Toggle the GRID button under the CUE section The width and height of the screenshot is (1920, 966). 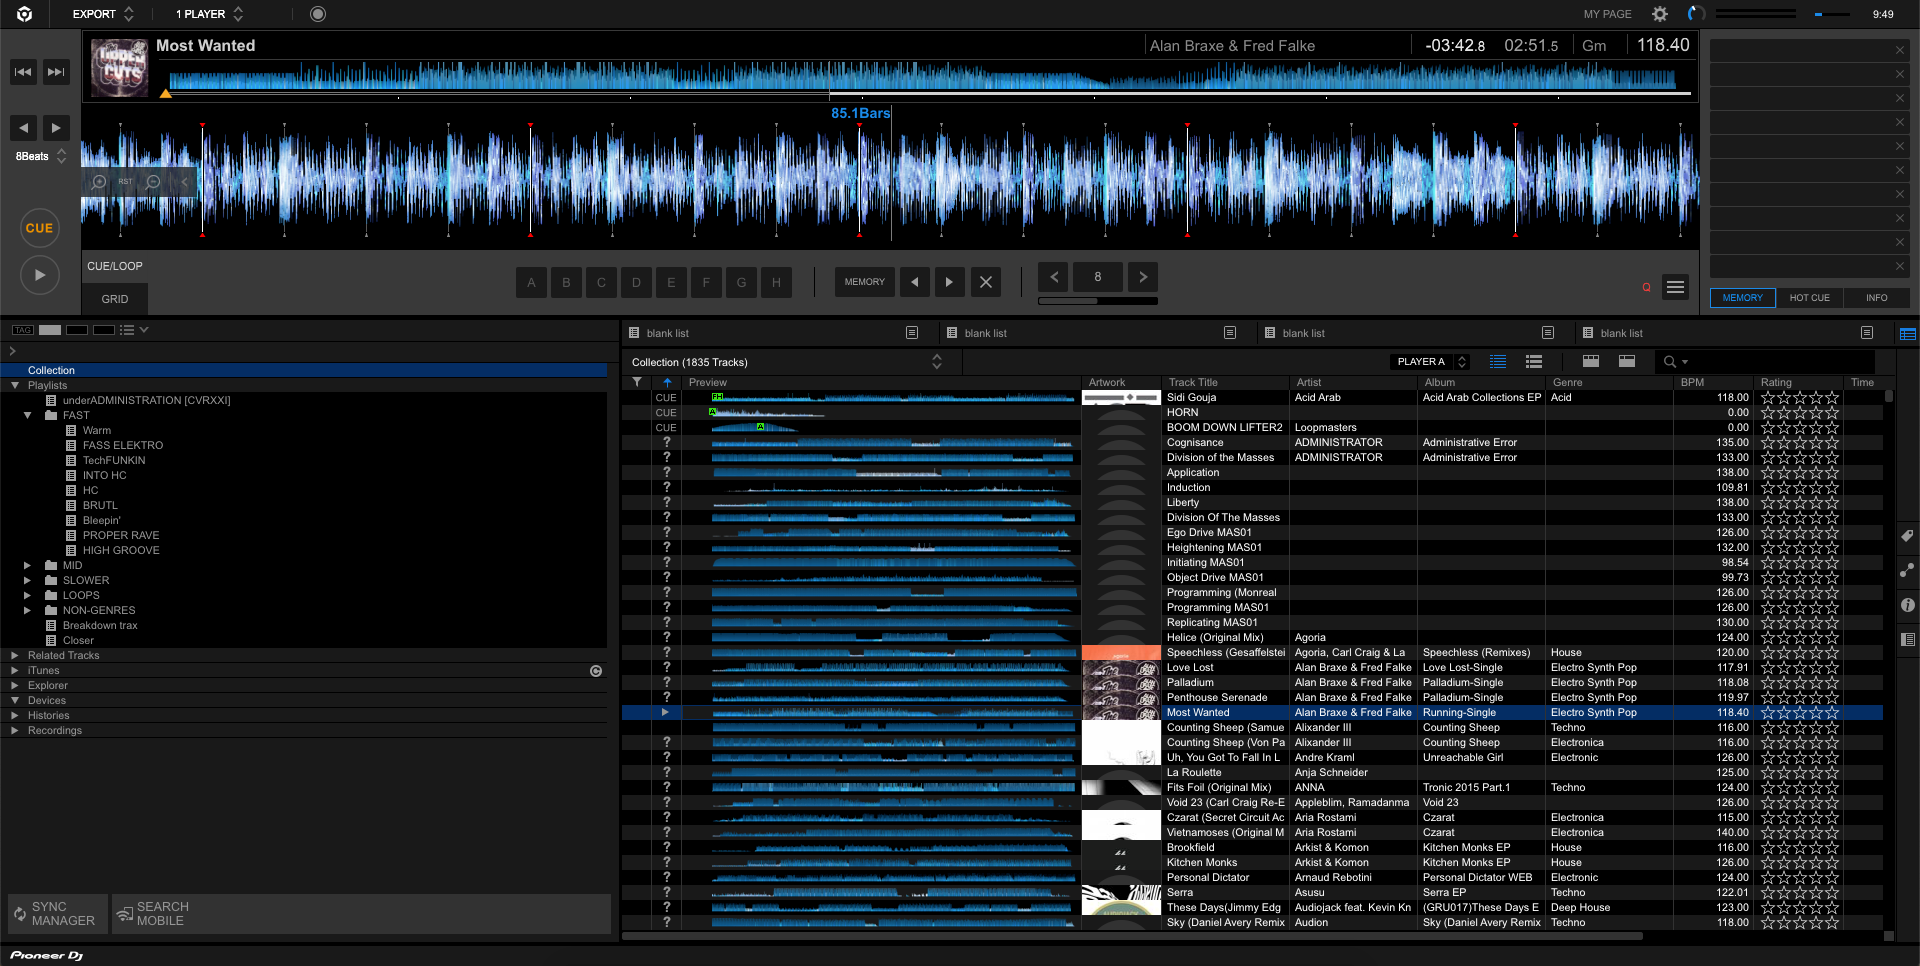coord(114,298)
